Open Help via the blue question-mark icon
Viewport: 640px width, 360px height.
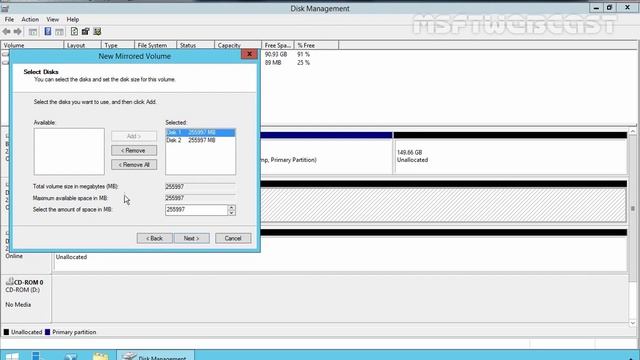pyautogui.click(x=48, y=31)
